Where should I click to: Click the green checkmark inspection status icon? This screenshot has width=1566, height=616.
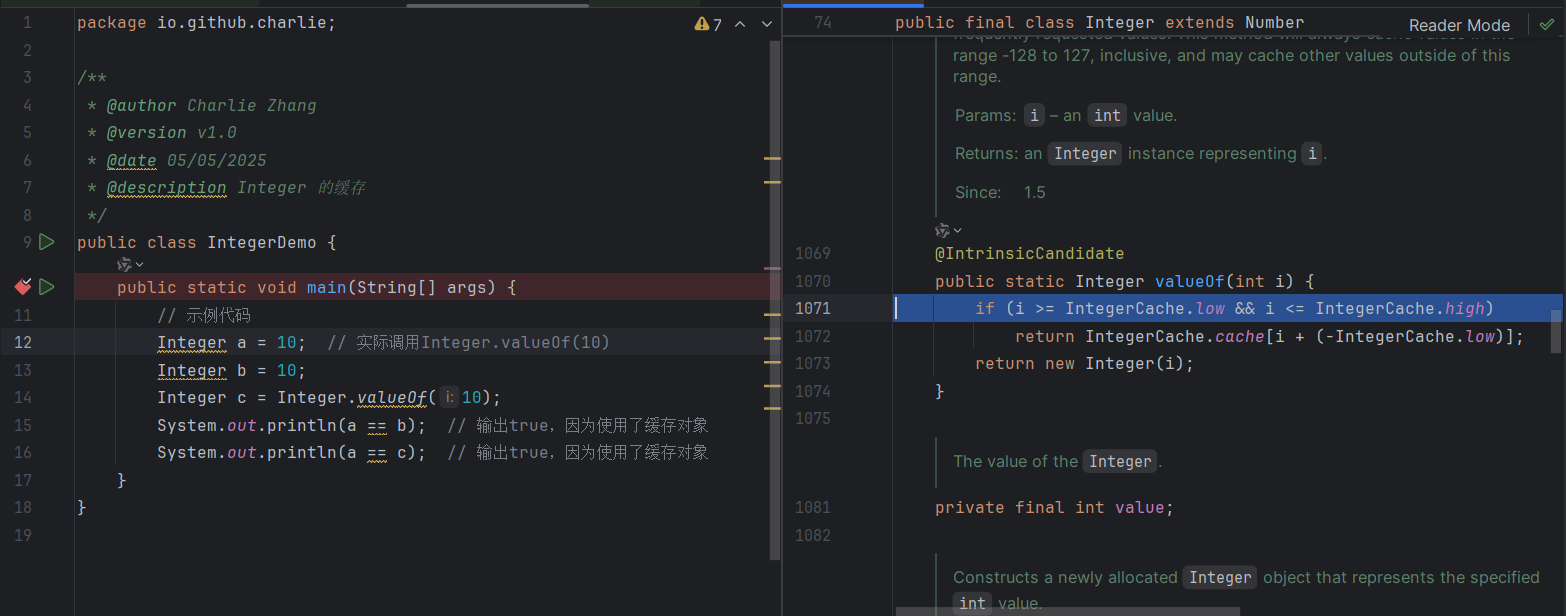pos(1547,25)
